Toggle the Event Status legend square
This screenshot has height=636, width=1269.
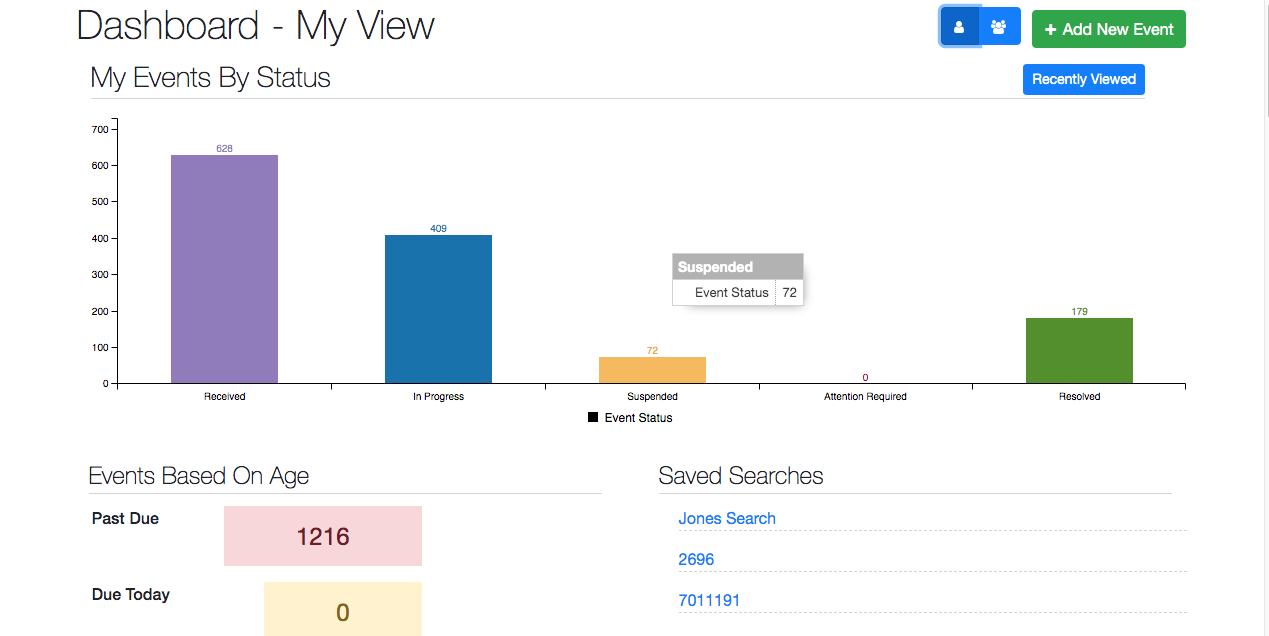point(593,418)
